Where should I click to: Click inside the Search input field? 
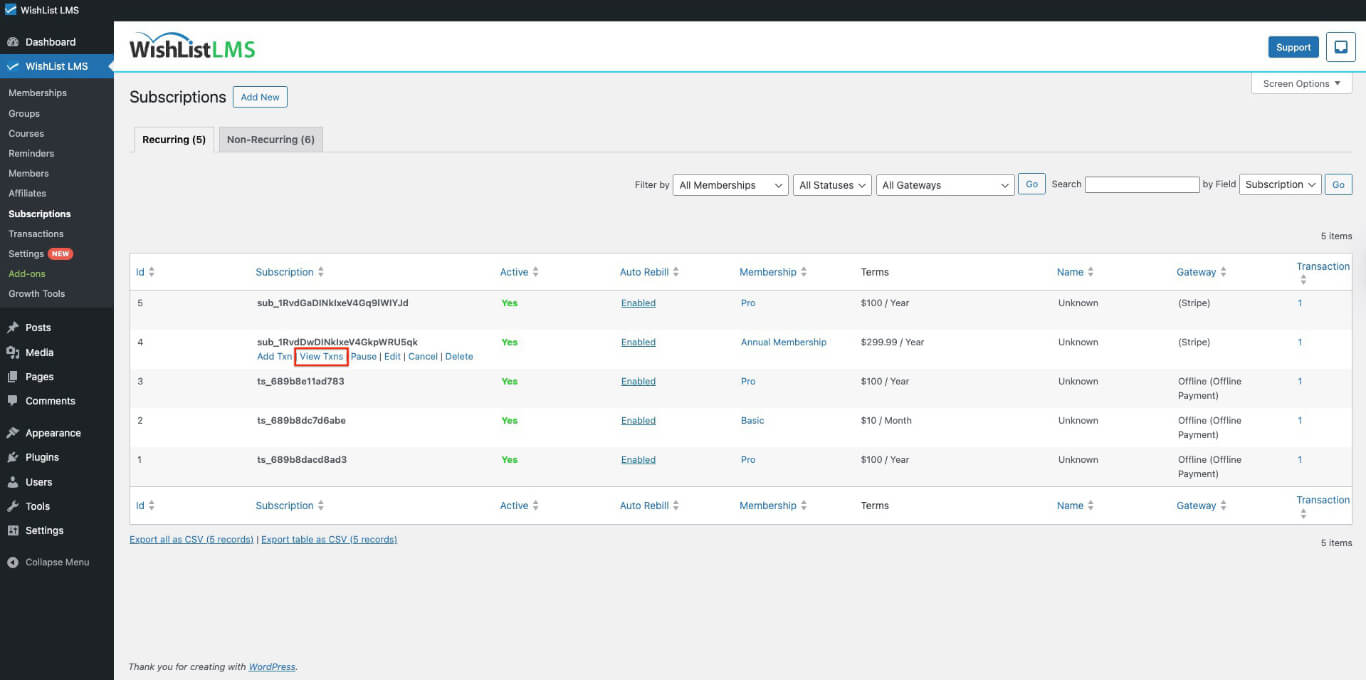1142,184
